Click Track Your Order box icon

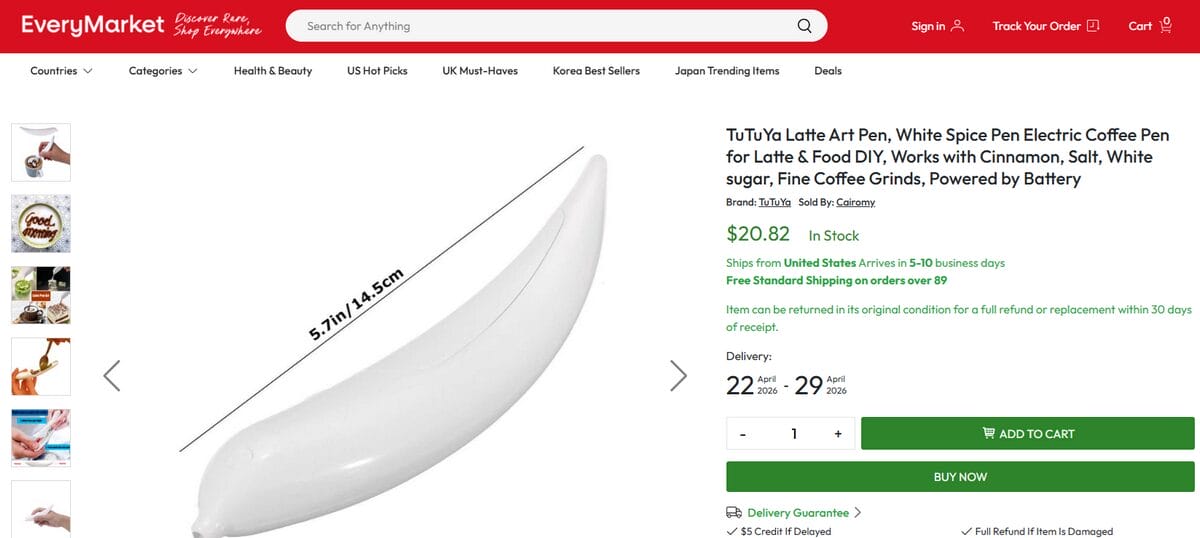[x=1092, y=26]
